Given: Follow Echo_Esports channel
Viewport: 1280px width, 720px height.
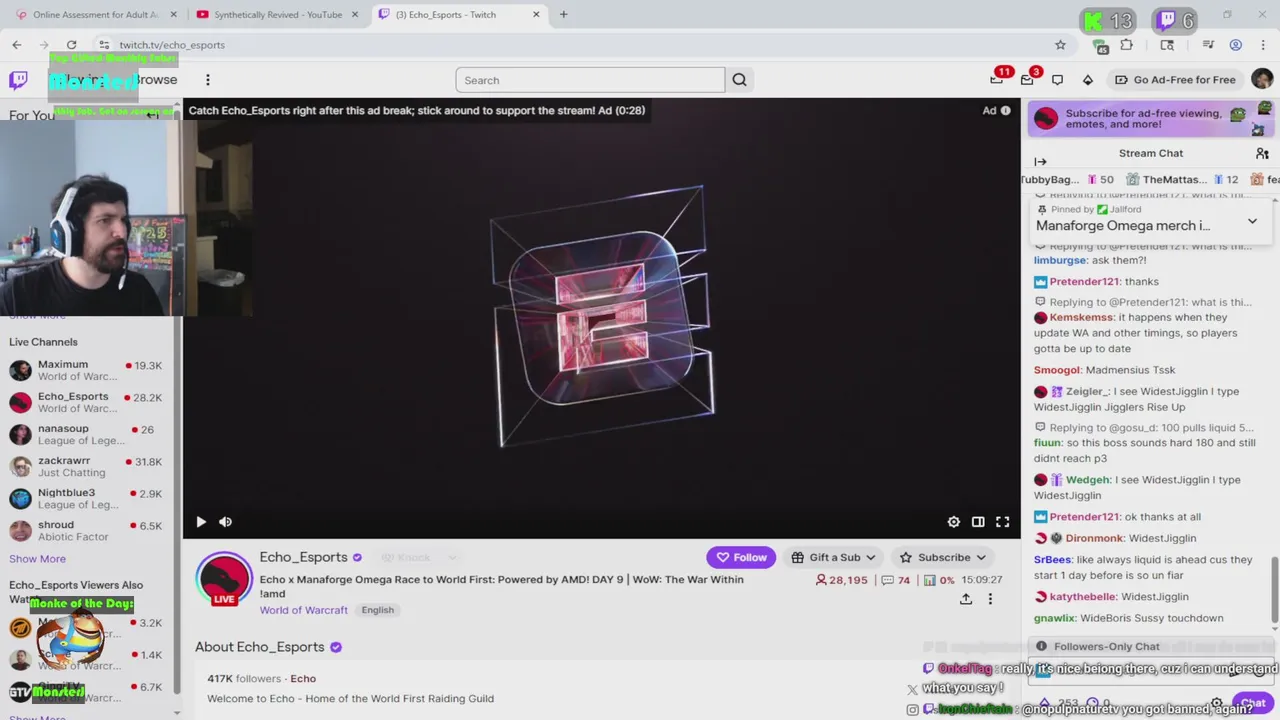Looking at the screenshot, I should [741, 557].
